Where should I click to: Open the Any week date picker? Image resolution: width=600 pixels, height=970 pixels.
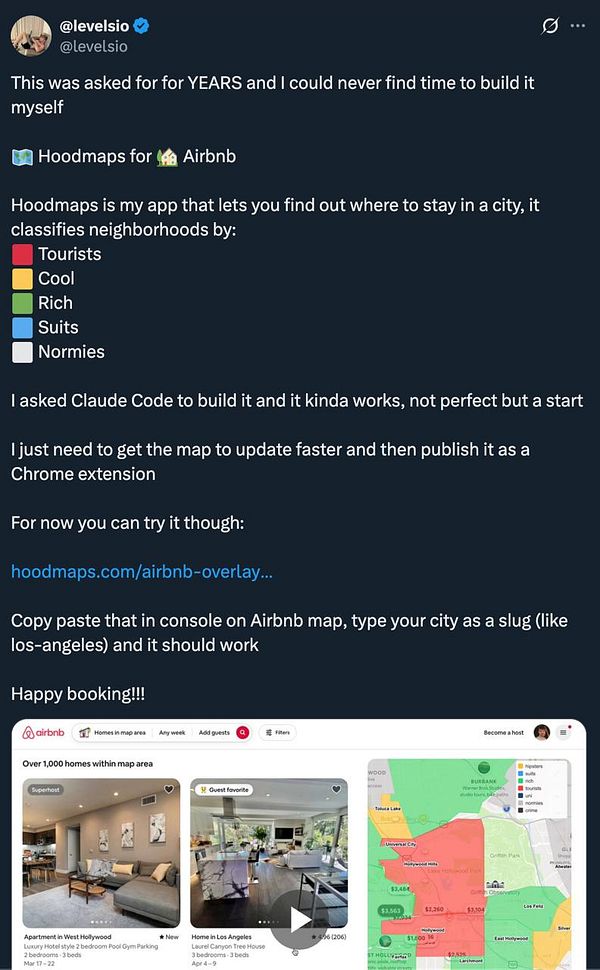click(173, 732)
